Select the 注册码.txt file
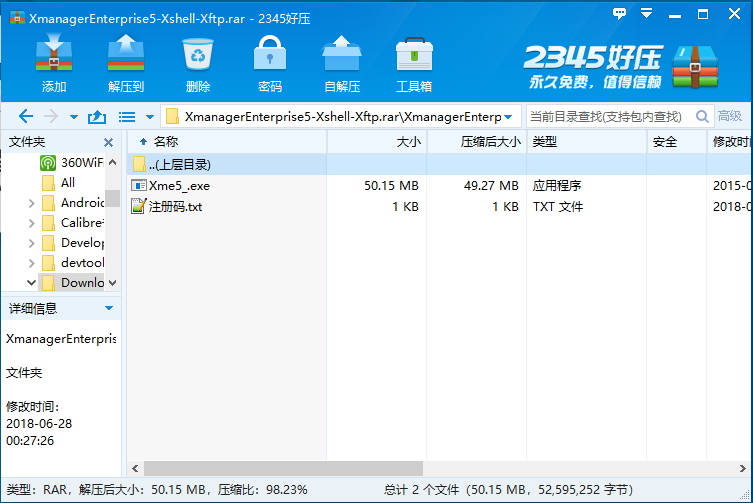Viewport: 753px width, 503px height. (x=175, y=207)
